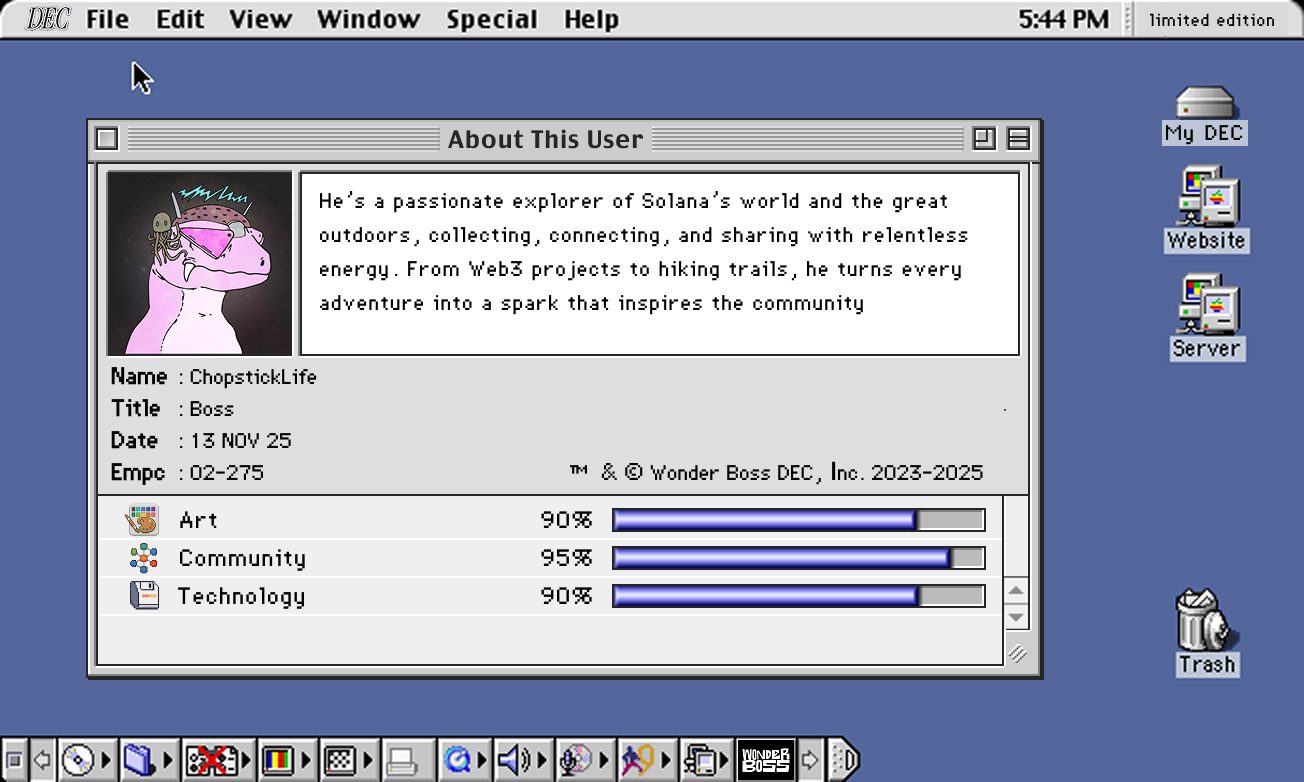This screenshot has height=782, width=1304.
Task: Open the Help menu
Action: (591, 19)
